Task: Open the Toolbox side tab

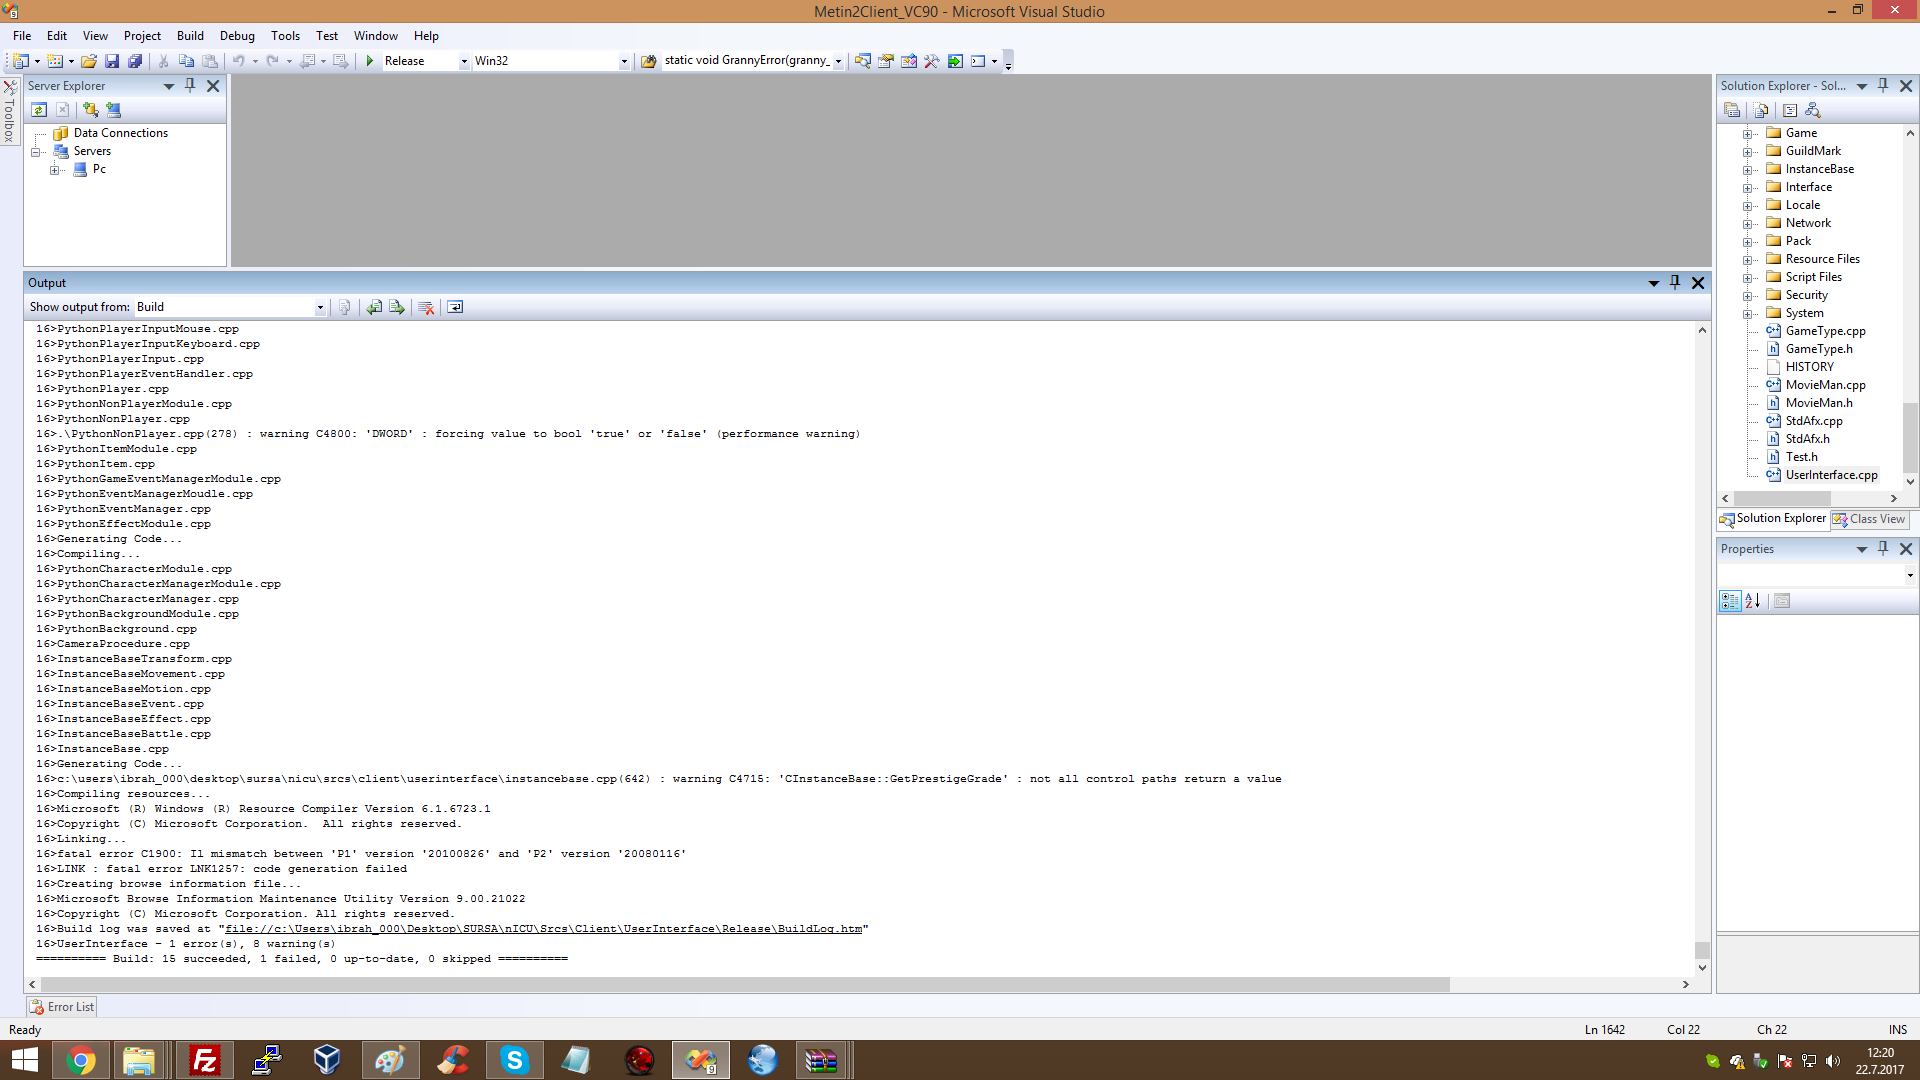Action: click(10, 112)
